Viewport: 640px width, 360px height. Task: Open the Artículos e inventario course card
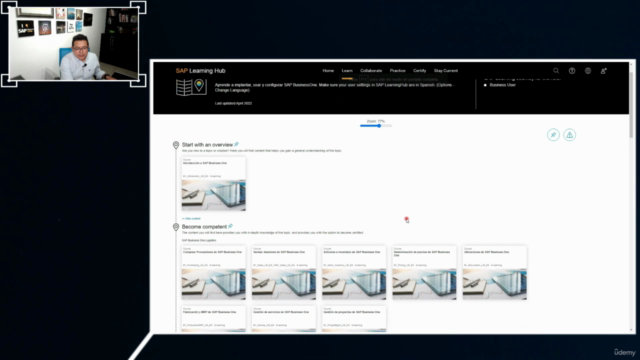tap(354, 273)
